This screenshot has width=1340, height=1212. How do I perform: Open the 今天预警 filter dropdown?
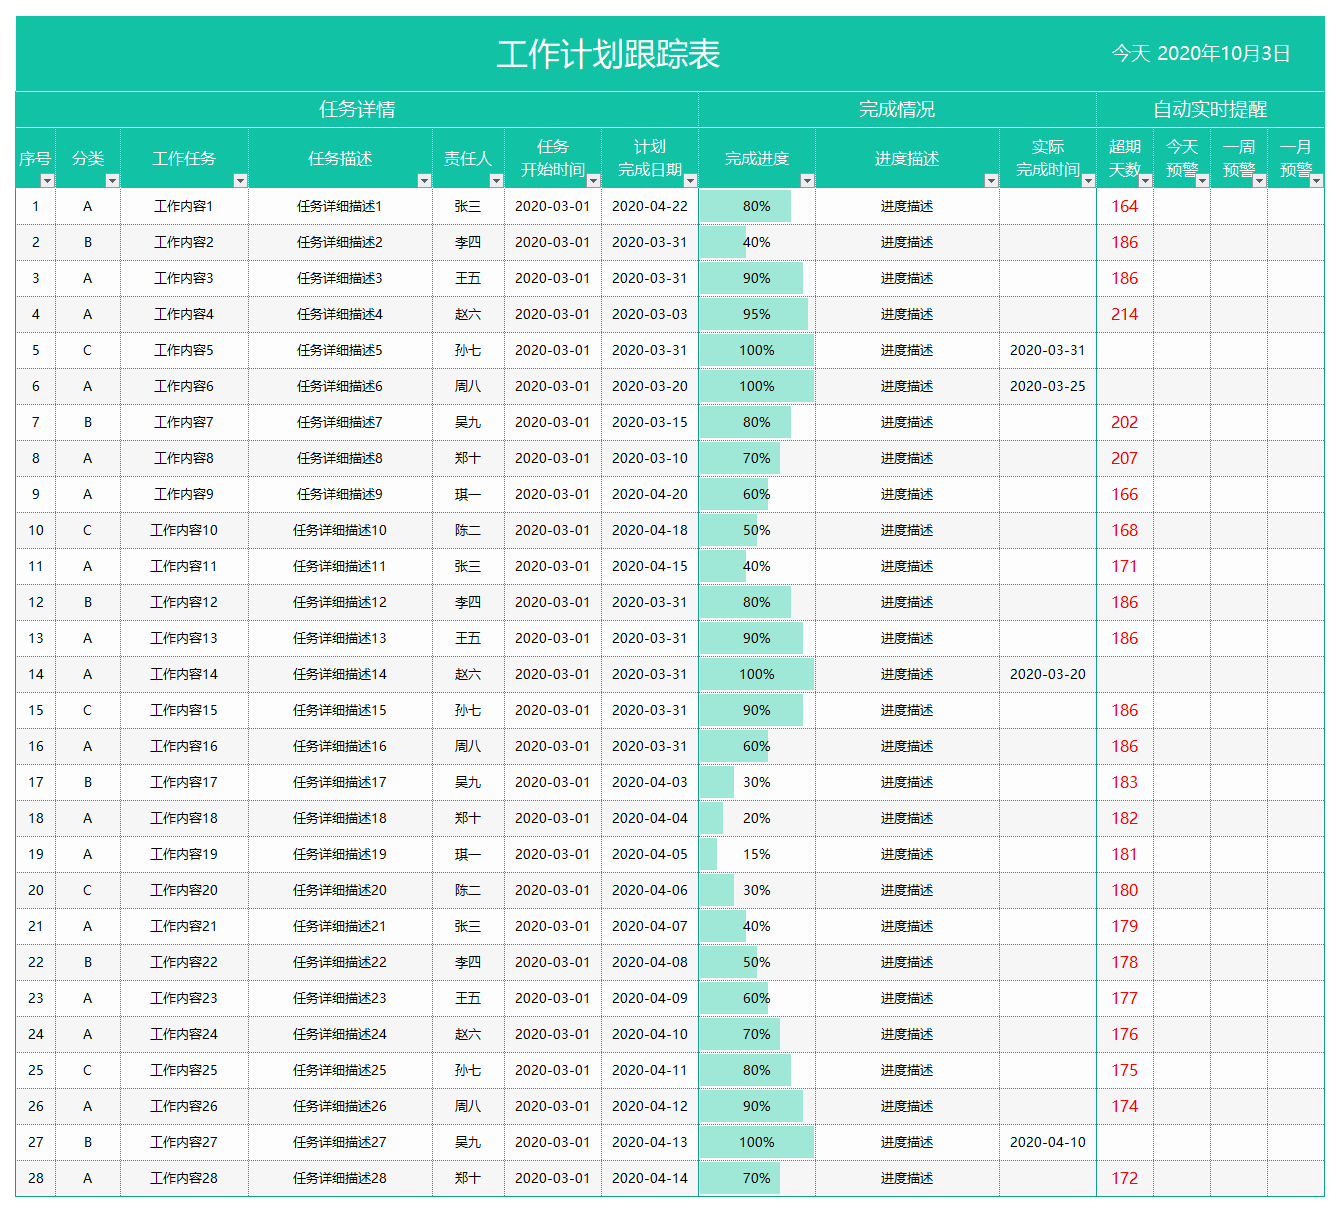point(1202,181)
